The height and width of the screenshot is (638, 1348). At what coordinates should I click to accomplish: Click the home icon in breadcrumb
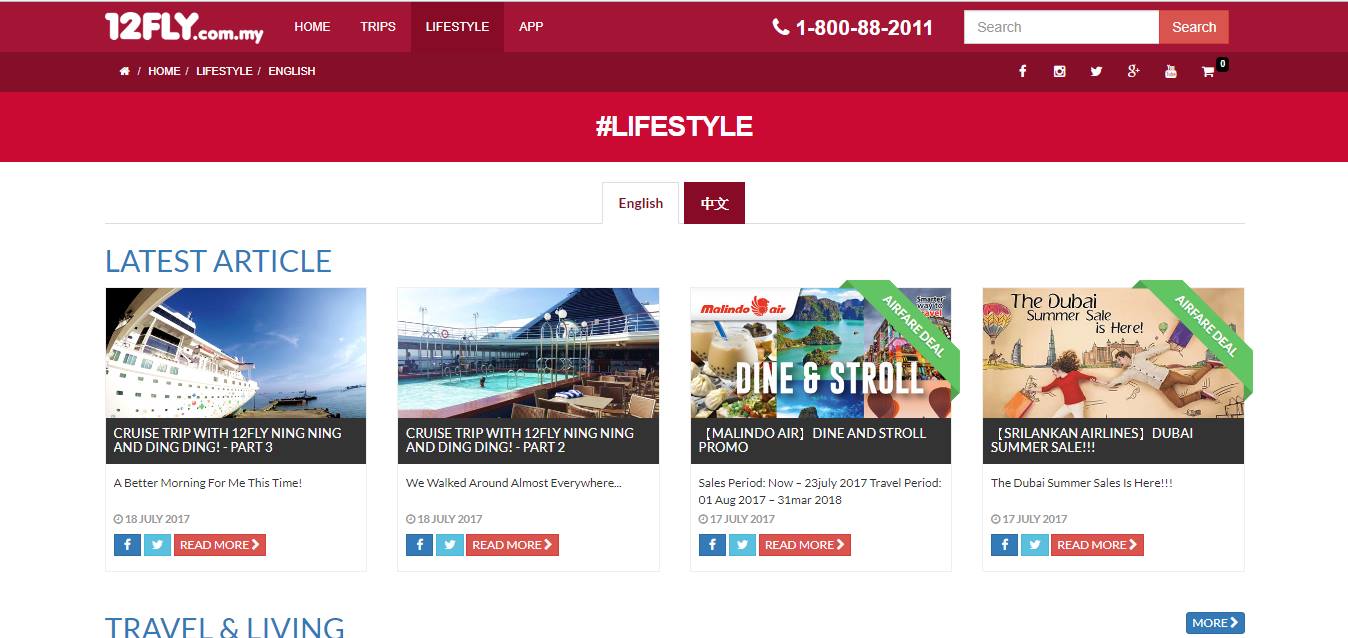coord(124,71)
